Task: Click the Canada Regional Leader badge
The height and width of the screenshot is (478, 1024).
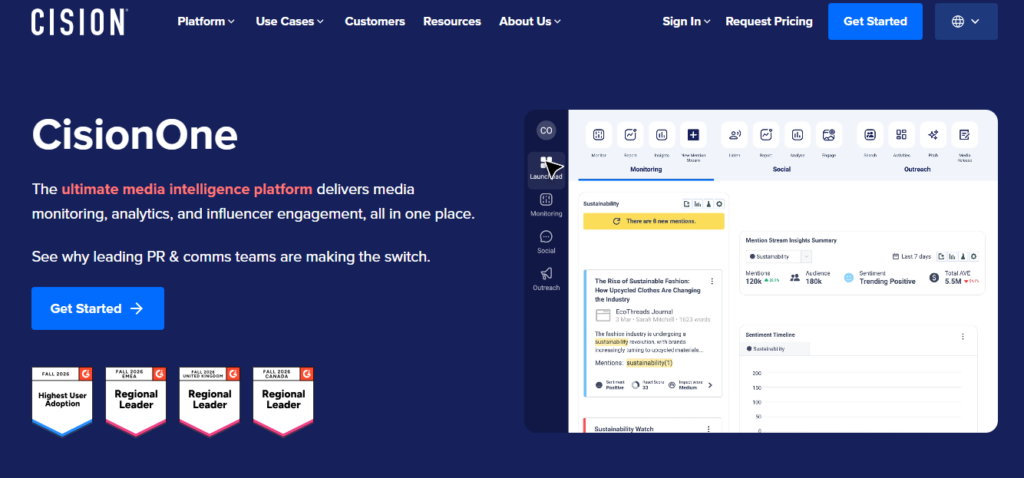Action: click(283, 401)
